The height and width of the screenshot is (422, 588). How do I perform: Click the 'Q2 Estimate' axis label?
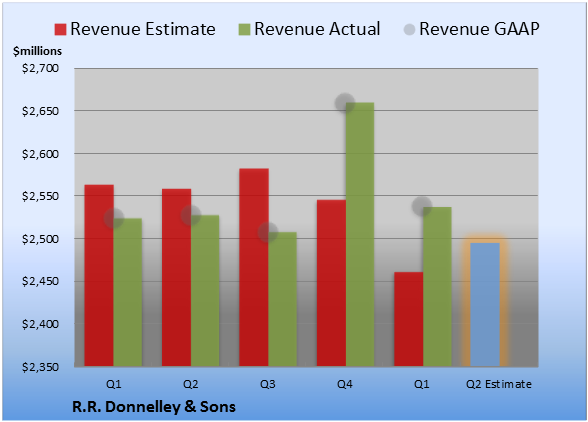pyautogui.click(x=499, y=384)
